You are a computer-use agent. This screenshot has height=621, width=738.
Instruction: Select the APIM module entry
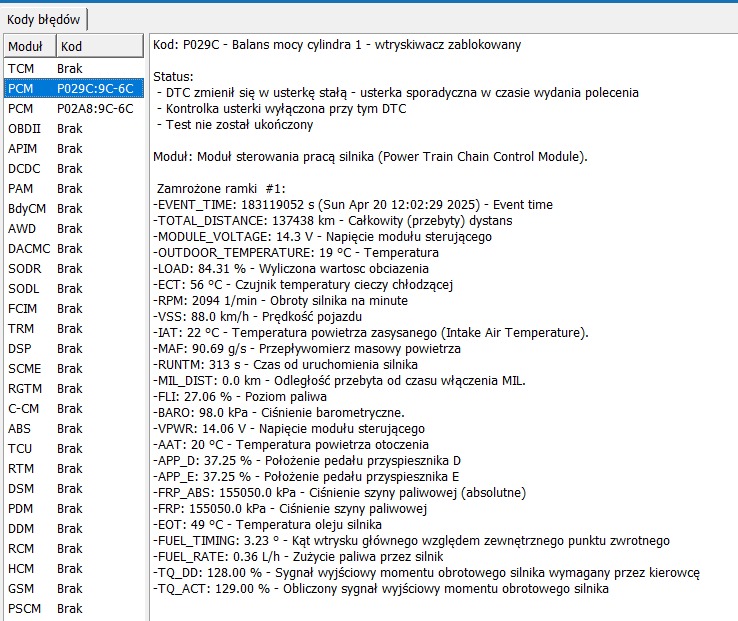(x=72, y=148)
